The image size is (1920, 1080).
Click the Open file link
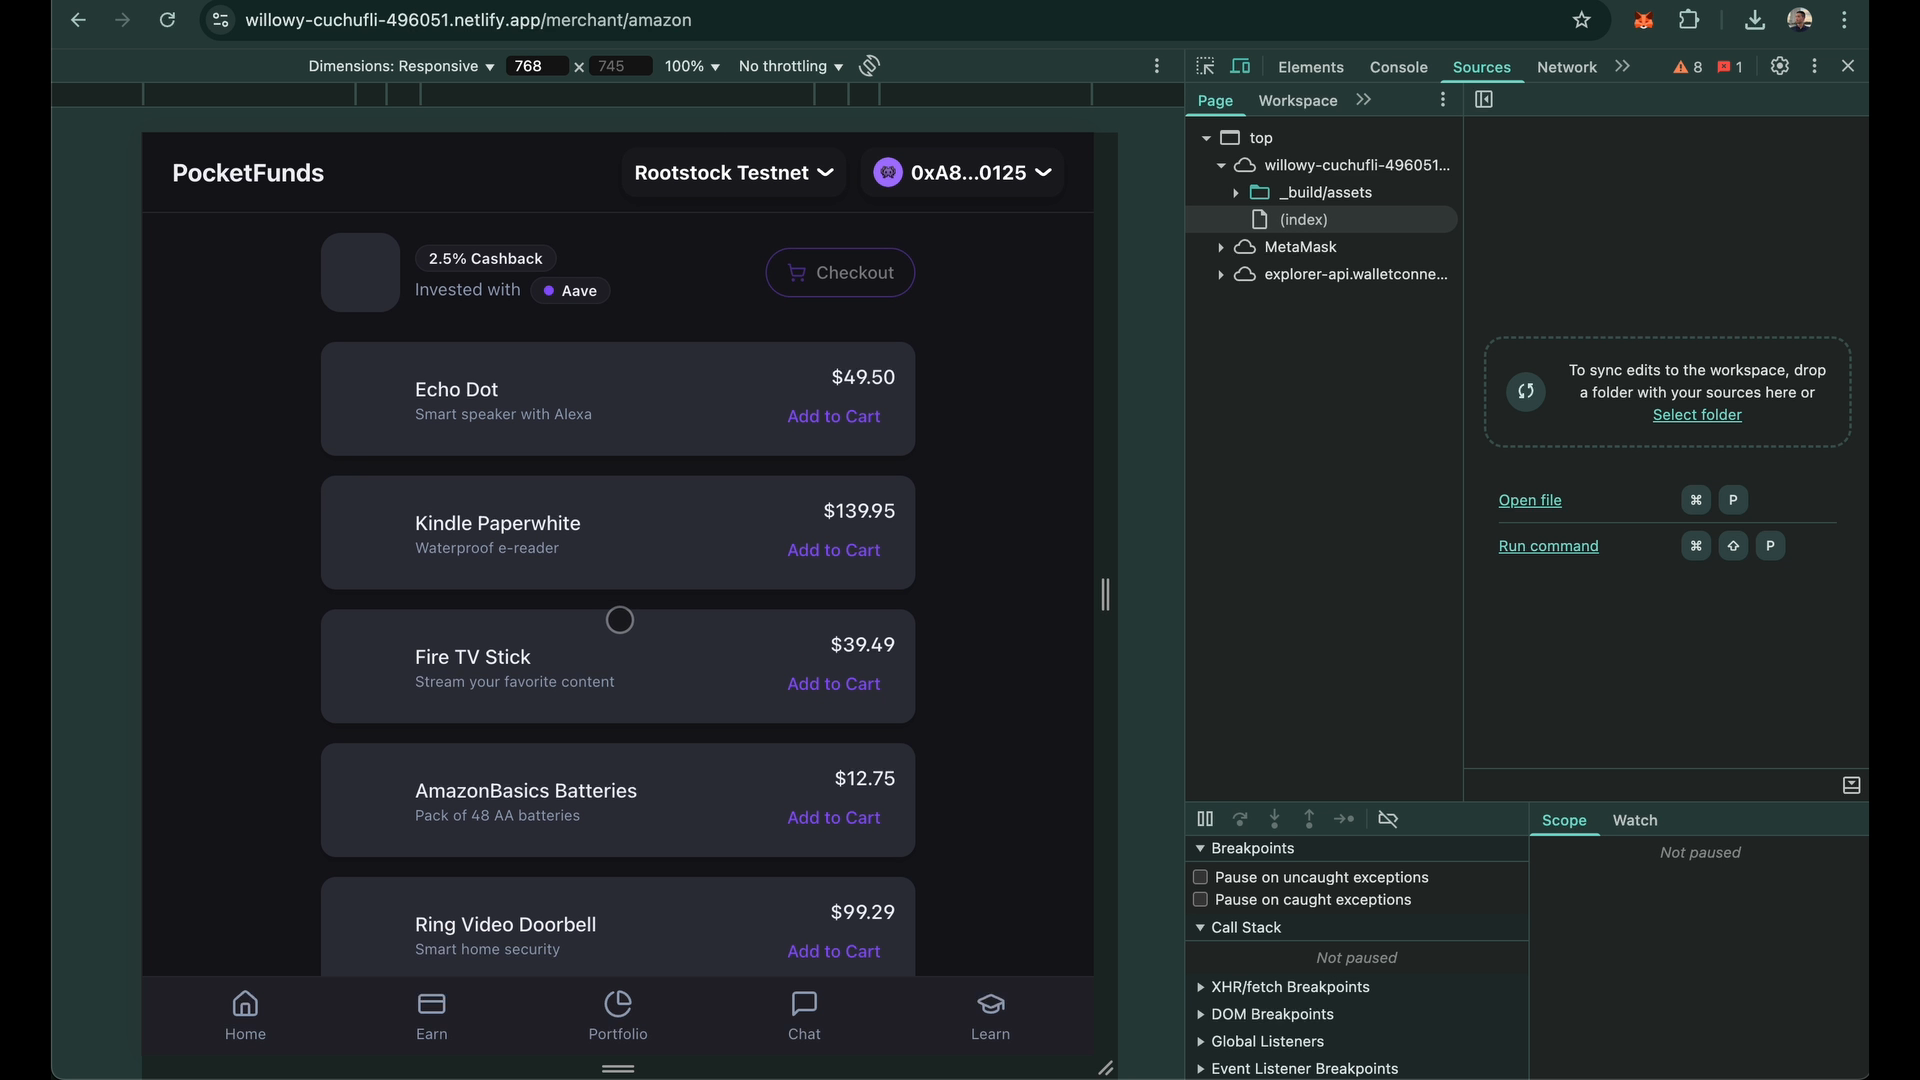pos(1529,500)
